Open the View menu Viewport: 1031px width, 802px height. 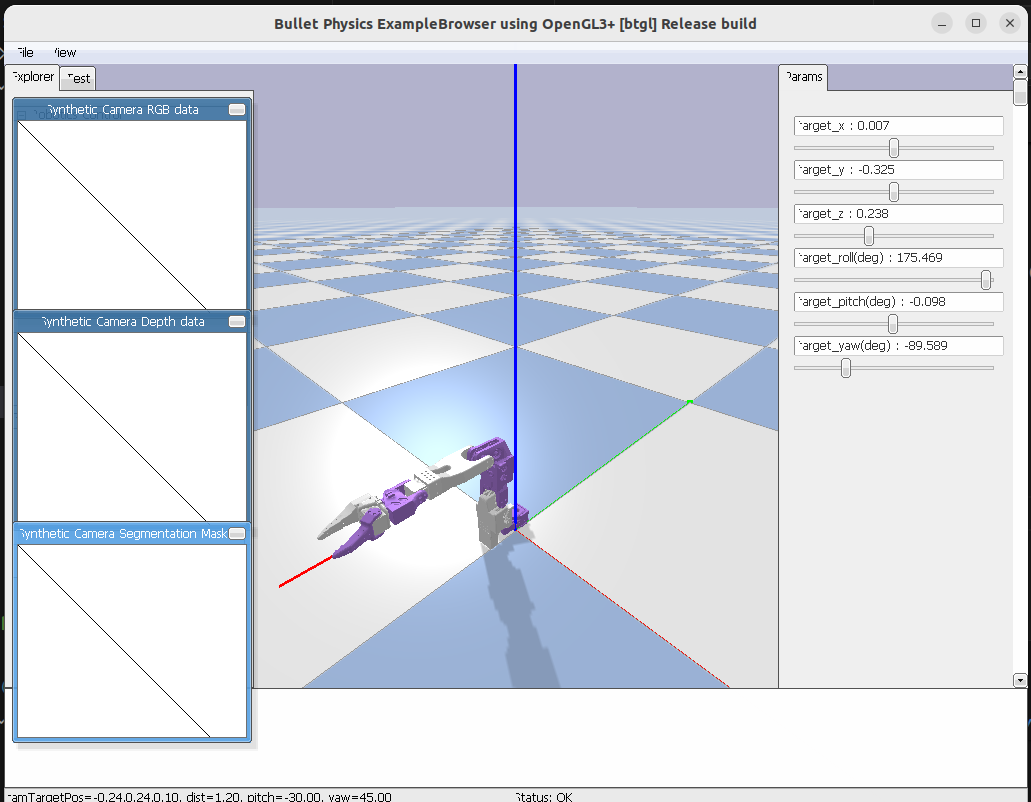tap(64, 53)
